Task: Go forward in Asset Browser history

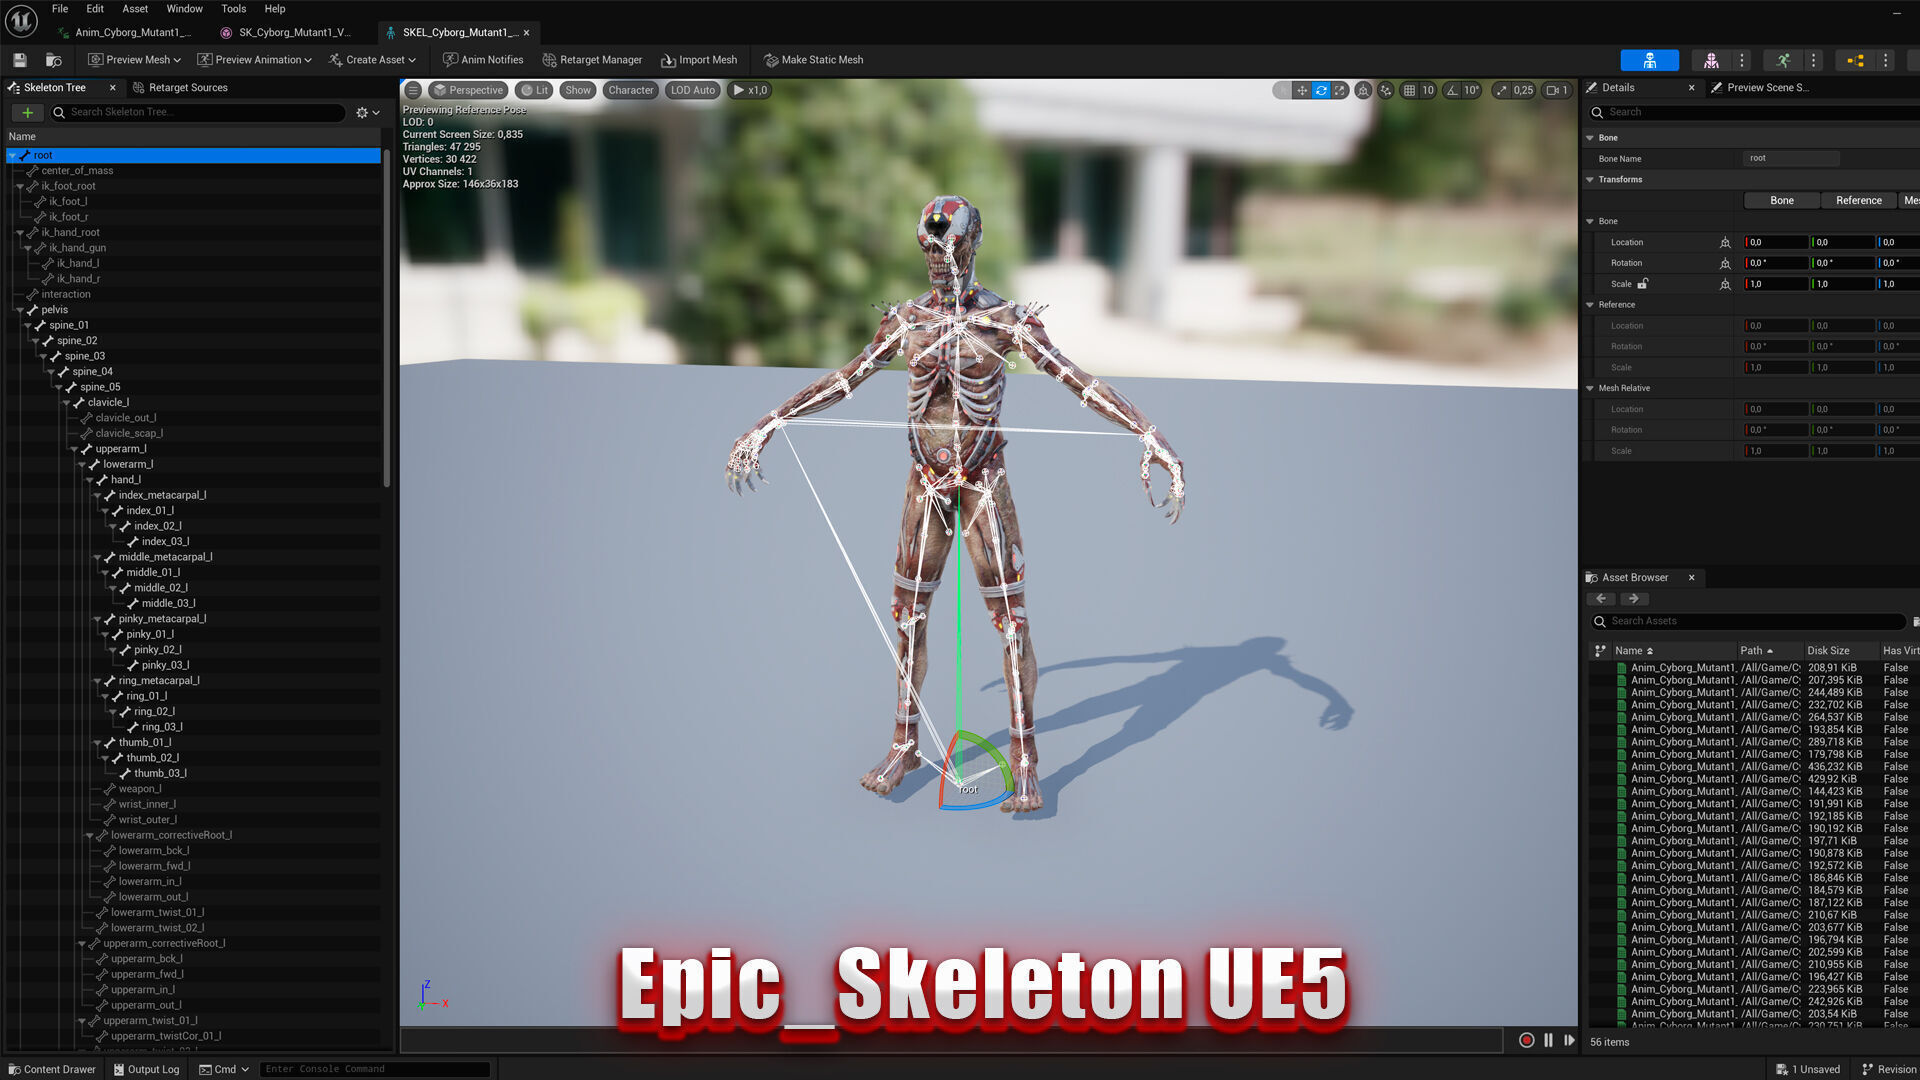Action: click(1634, 598)
